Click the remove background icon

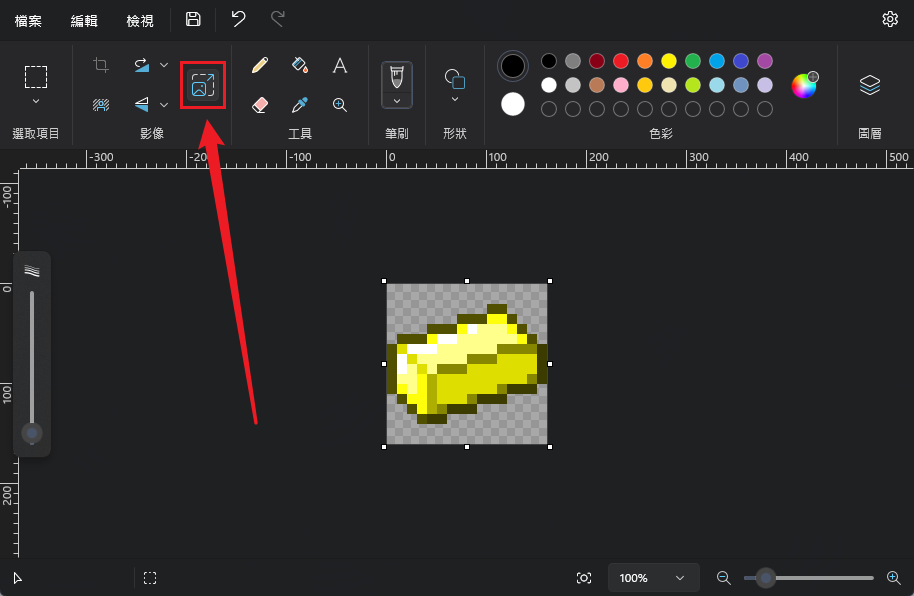101,105
